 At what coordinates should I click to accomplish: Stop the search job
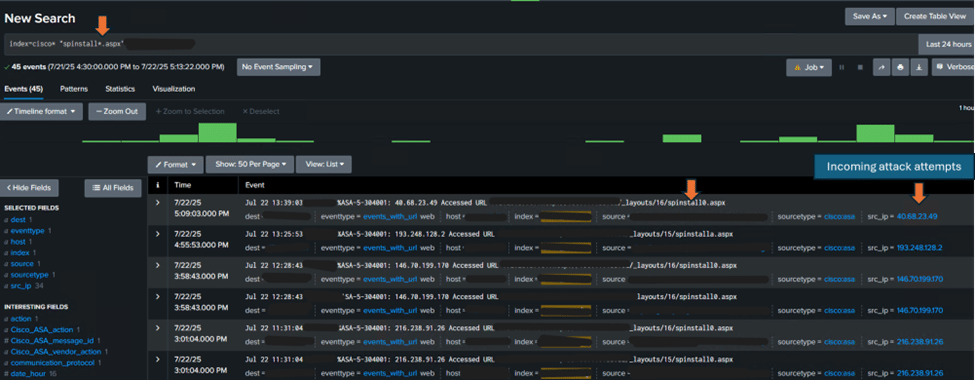click(x=860, y=67)
